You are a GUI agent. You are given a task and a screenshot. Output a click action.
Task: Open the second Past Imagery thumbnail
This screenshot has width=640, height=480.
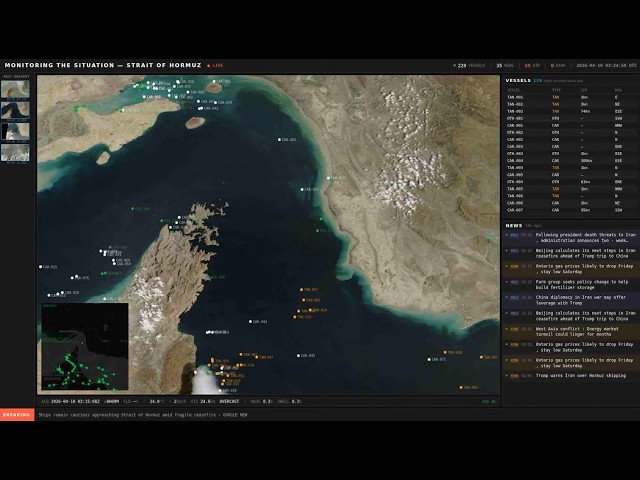tap(15, 111)
